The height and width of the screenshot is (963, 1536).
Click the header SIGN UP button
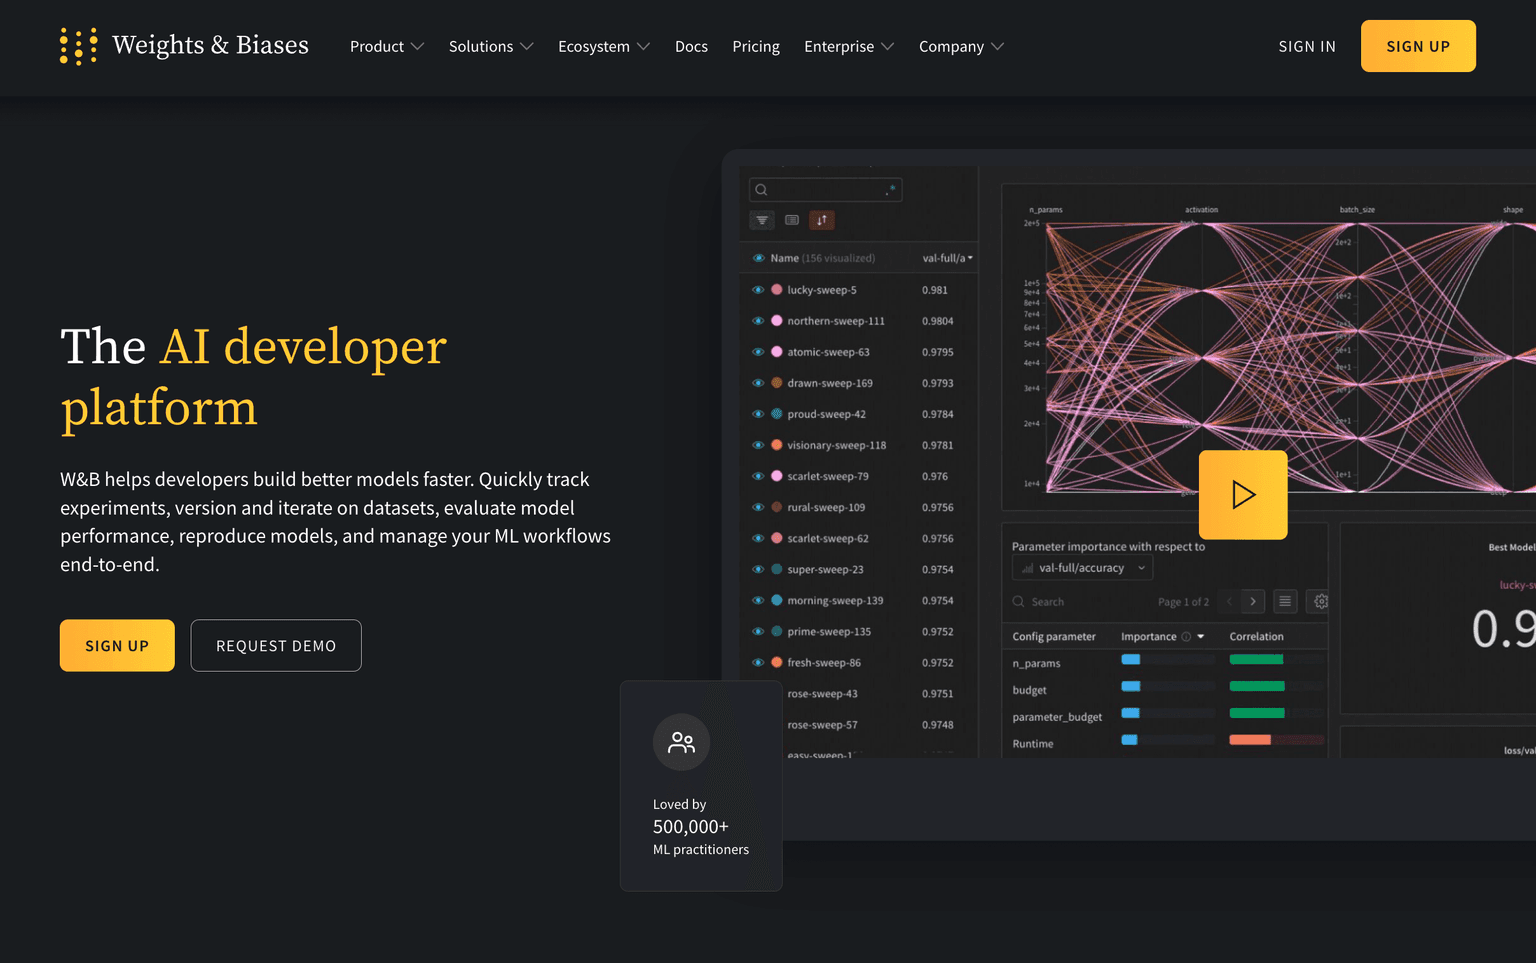pyautogui.click(x=1418, y=46)
